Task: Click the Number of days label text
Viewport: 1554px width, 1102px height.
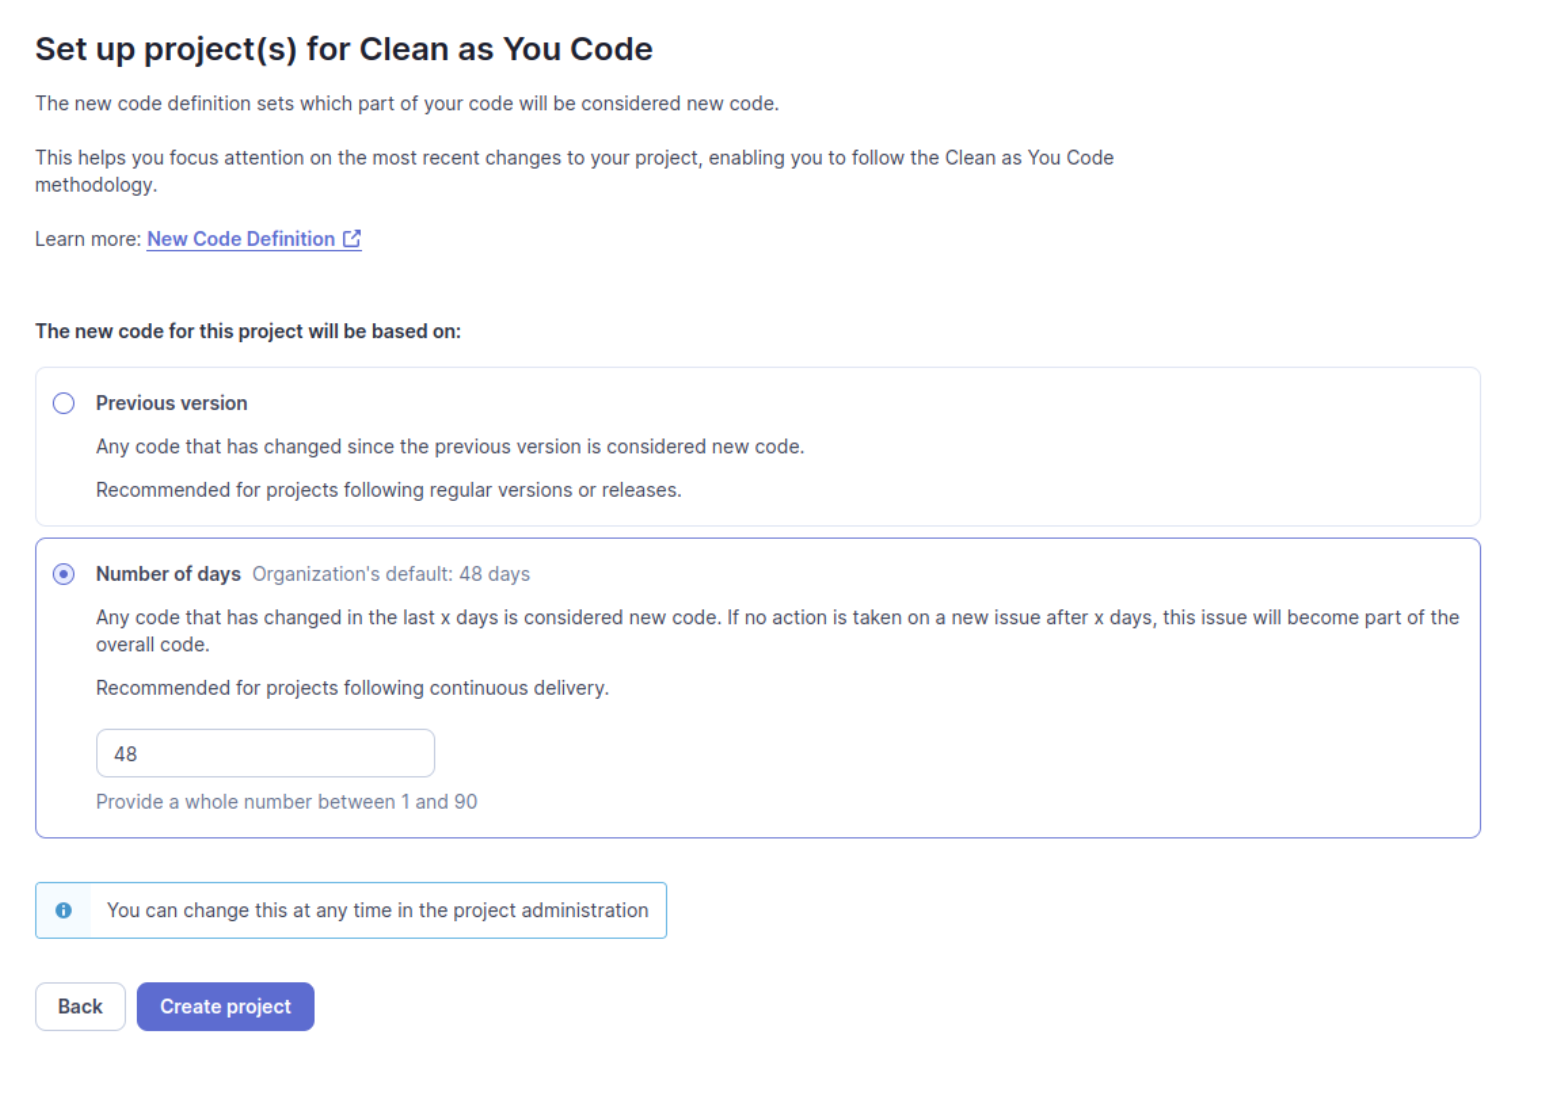Action: pyautogui.click(x=168, y=573)
